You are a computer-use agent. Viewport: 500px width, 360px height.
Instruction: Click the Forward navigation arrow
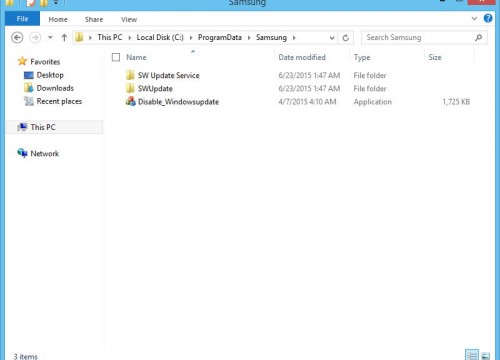click(x=35, y=37)
